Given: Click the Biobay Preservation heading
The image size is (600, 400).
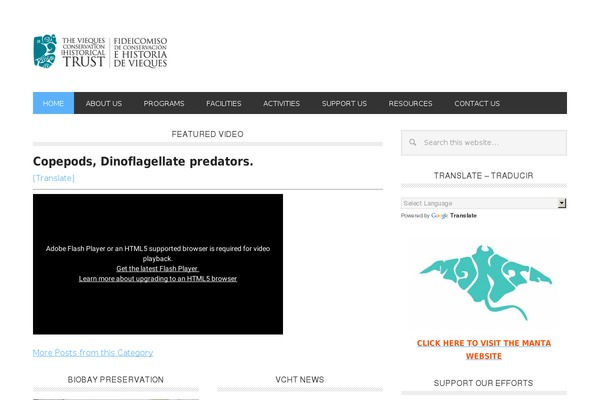Looking at the screenshot, I should [116, 380].
